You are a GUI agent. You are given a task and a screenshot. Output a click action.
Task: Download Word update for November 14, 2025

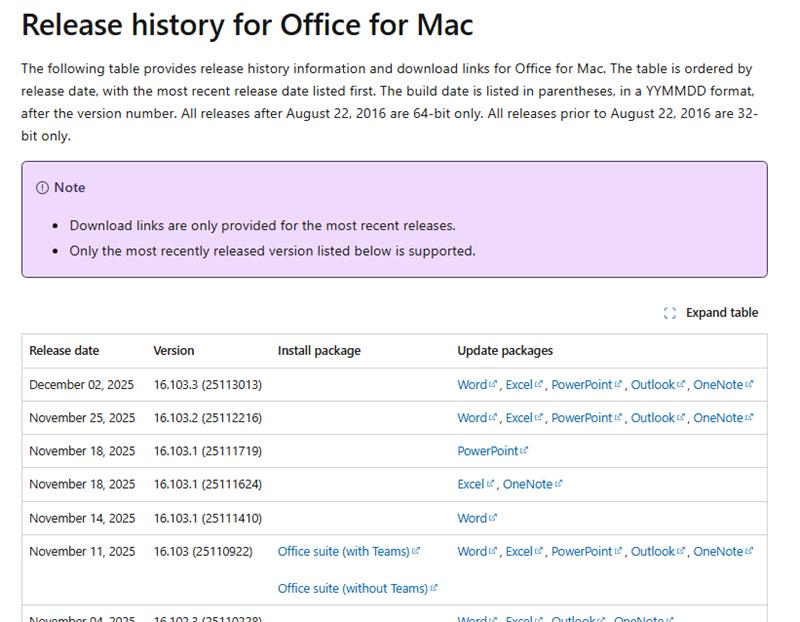477,518
